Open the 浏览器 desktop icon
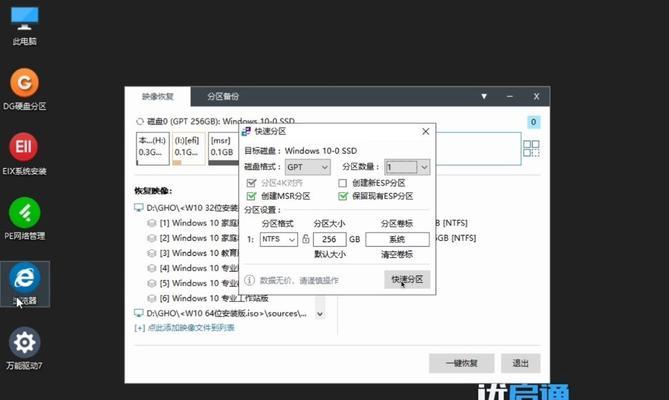669x400 pixels. point(24,284)
